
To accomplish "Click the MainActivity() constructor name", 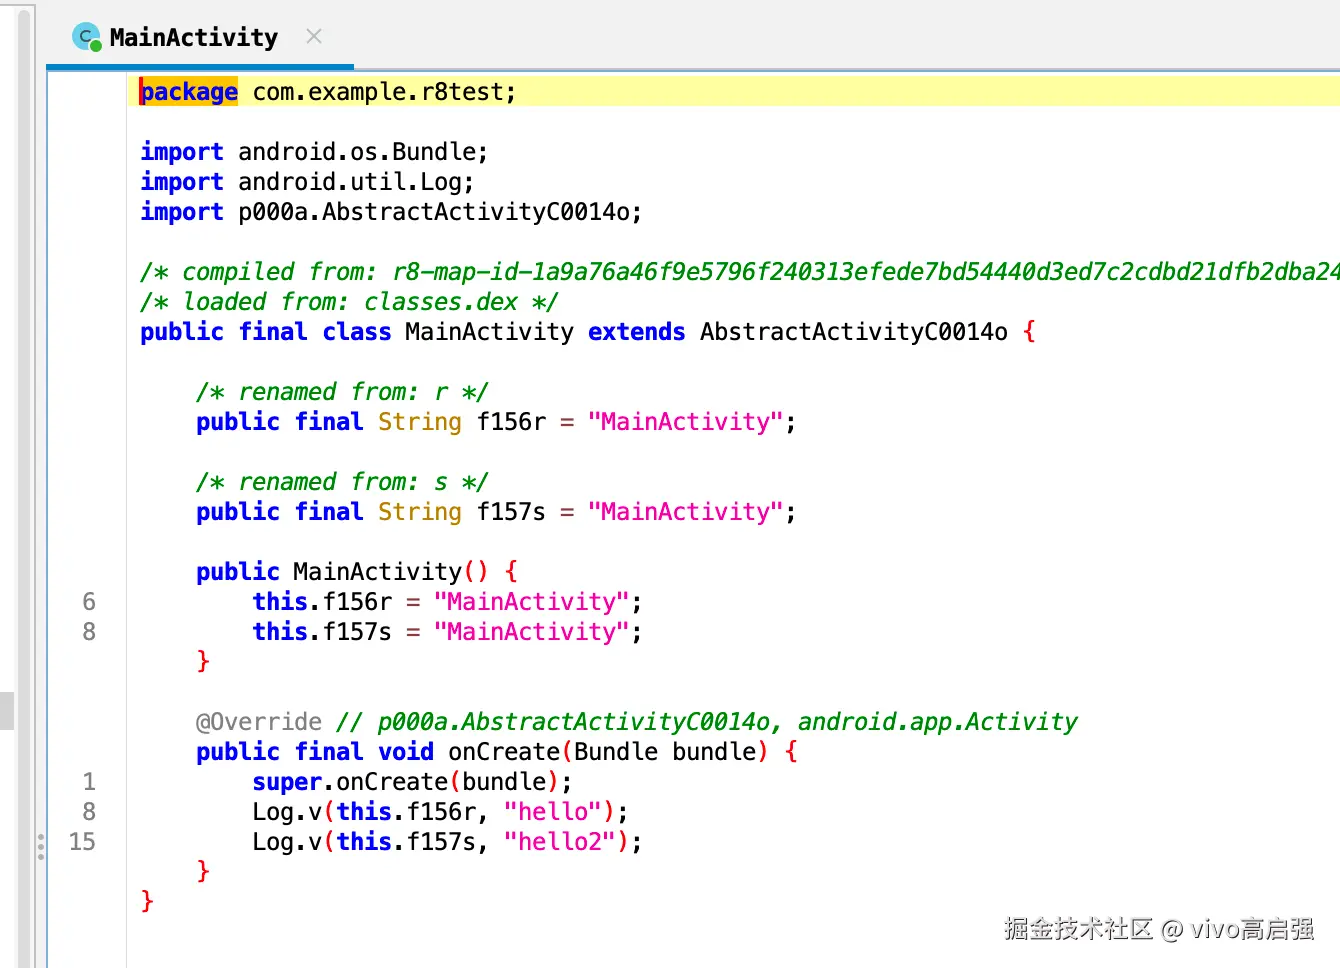I will [377, 571].
